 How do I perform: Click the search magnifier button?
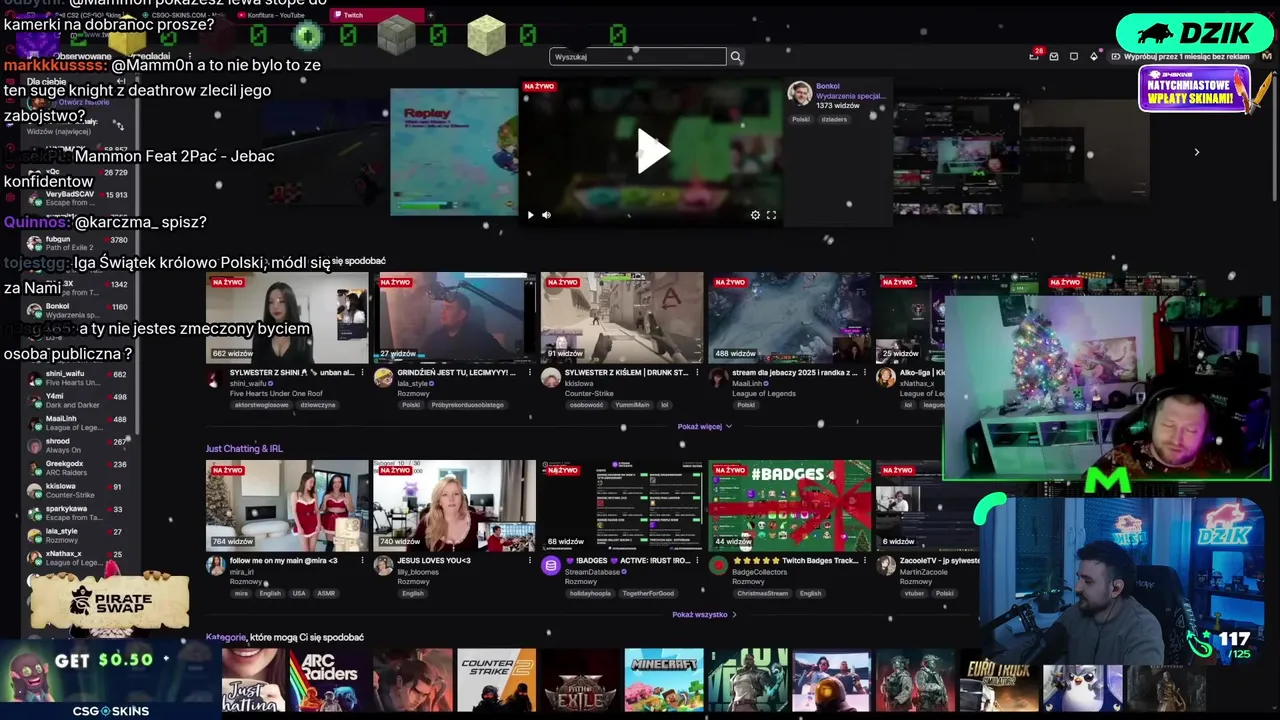(x=736, y=57)
